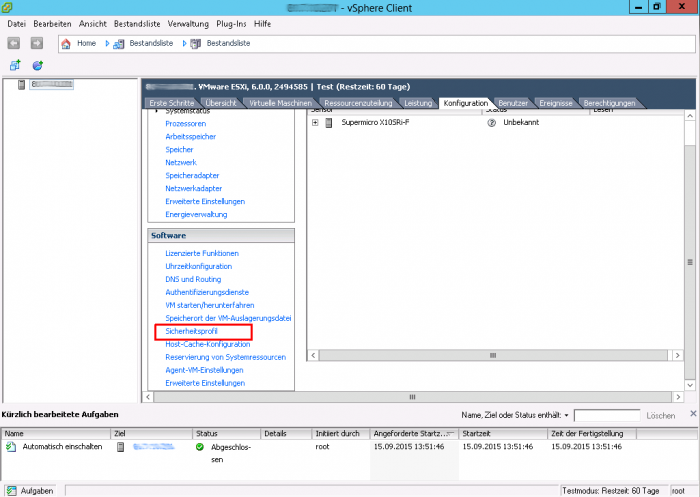Click the Aufgaben button in status bar
Image resolution: width=700 pixels, height=497 pixels.
point(30,491)
